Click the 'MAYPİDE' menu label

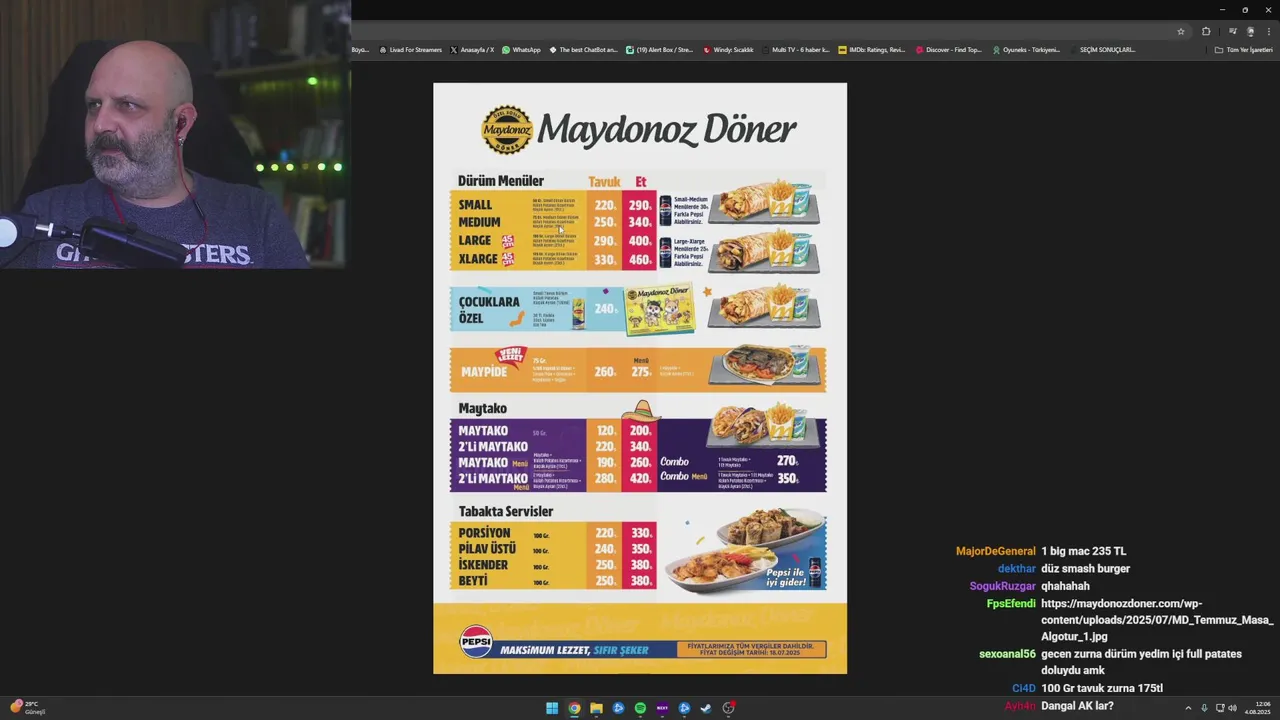pyautogui.click(x=484, y=372)
